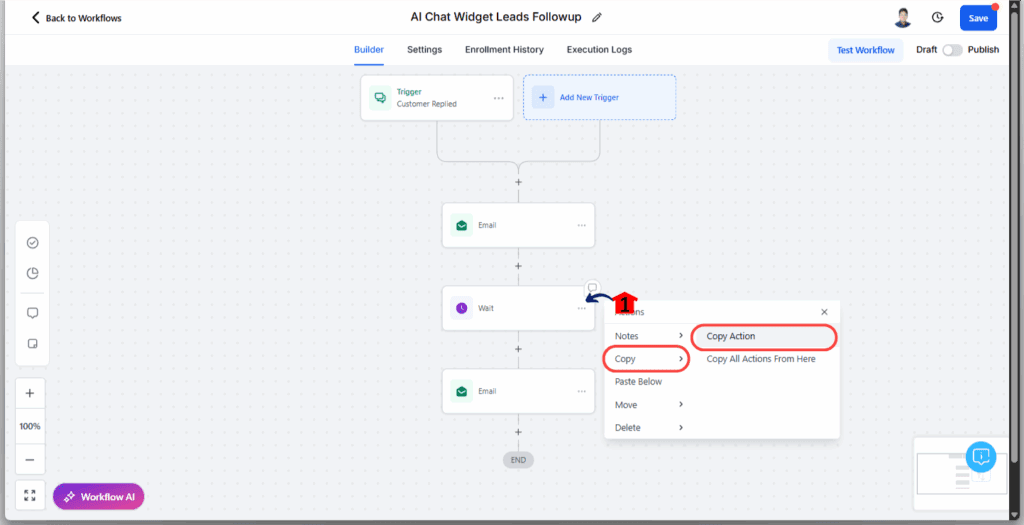This screenshot has height=525, width=1024.
Task: Click the Publish label
Action: click(x=983, y=50)
